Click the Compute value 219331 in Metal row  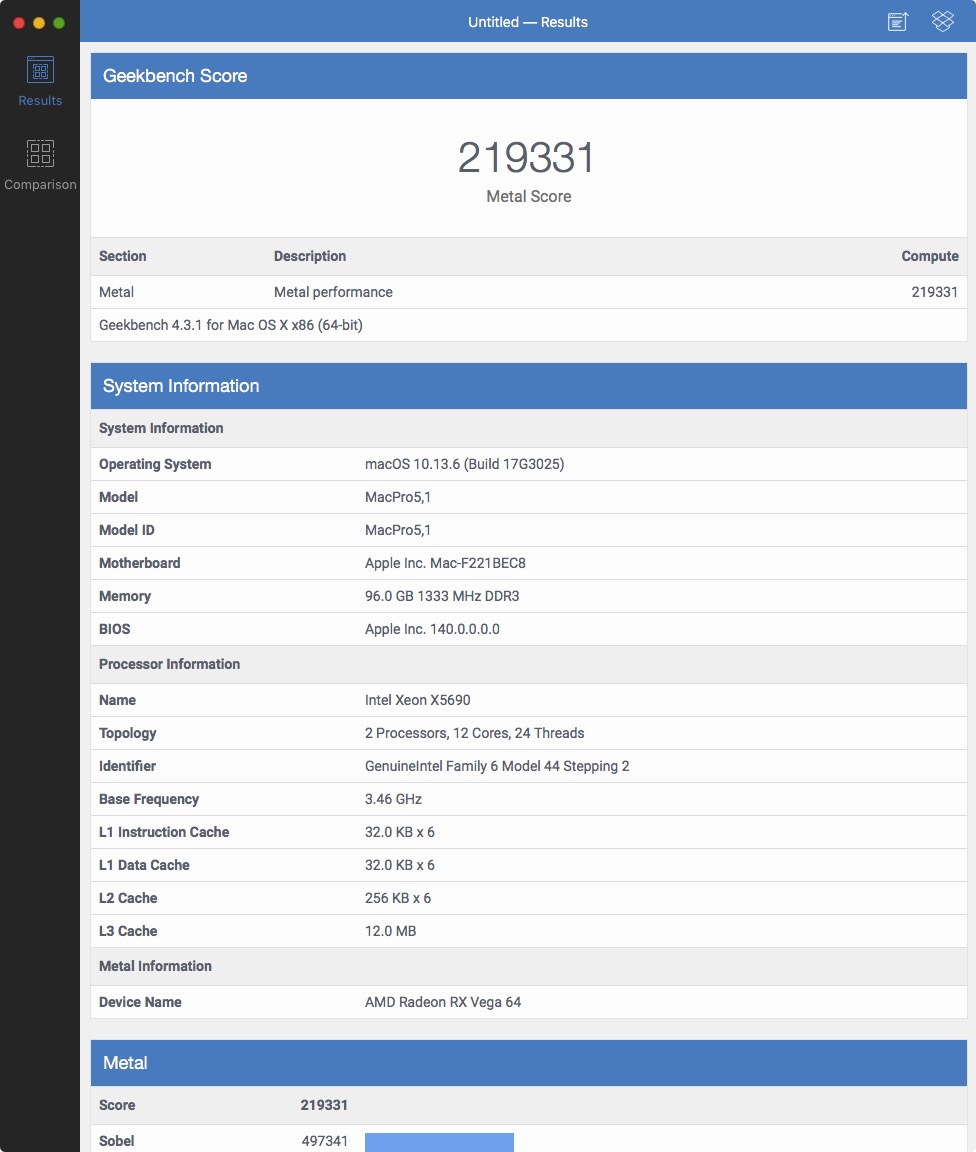[x=934, y=292]
